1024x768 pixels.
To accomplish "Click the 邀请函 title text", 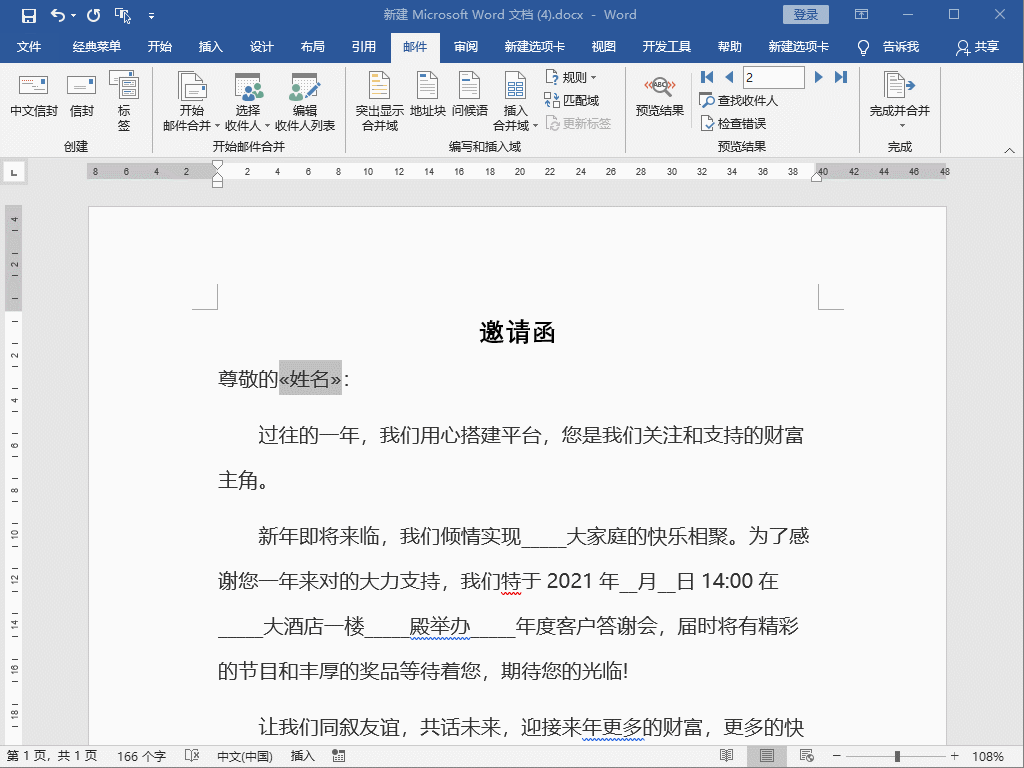I will tap(517, 332).
